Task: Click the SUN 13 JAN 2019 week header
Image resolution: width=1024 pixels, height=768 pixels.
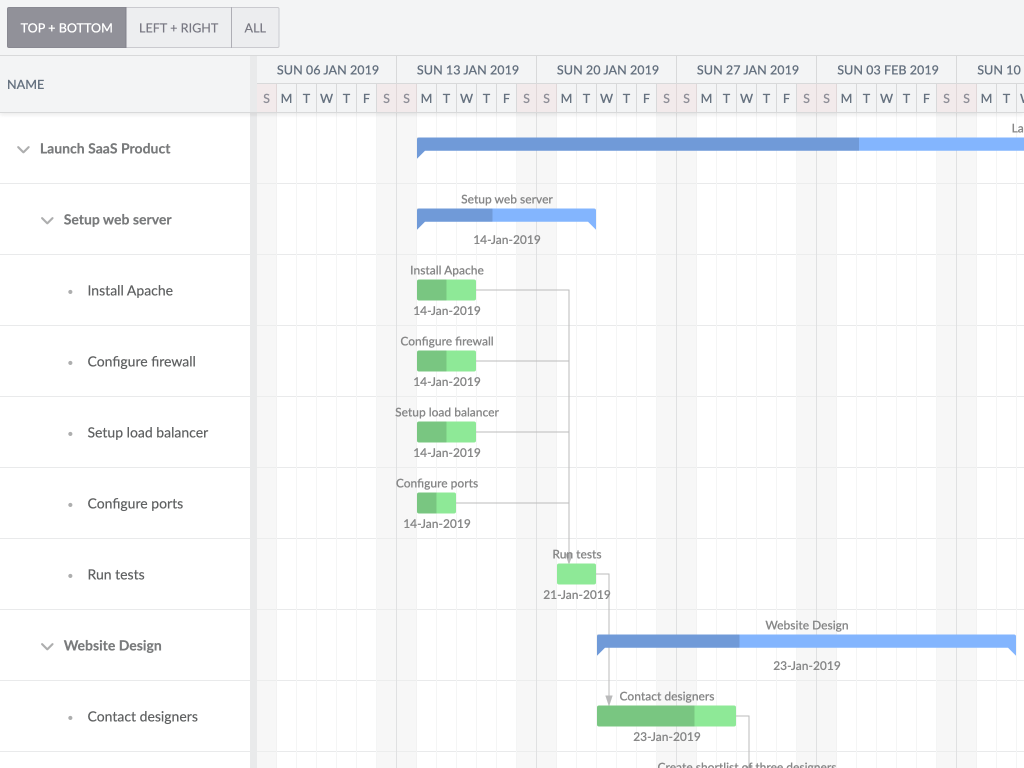Action: click(467, 70)
